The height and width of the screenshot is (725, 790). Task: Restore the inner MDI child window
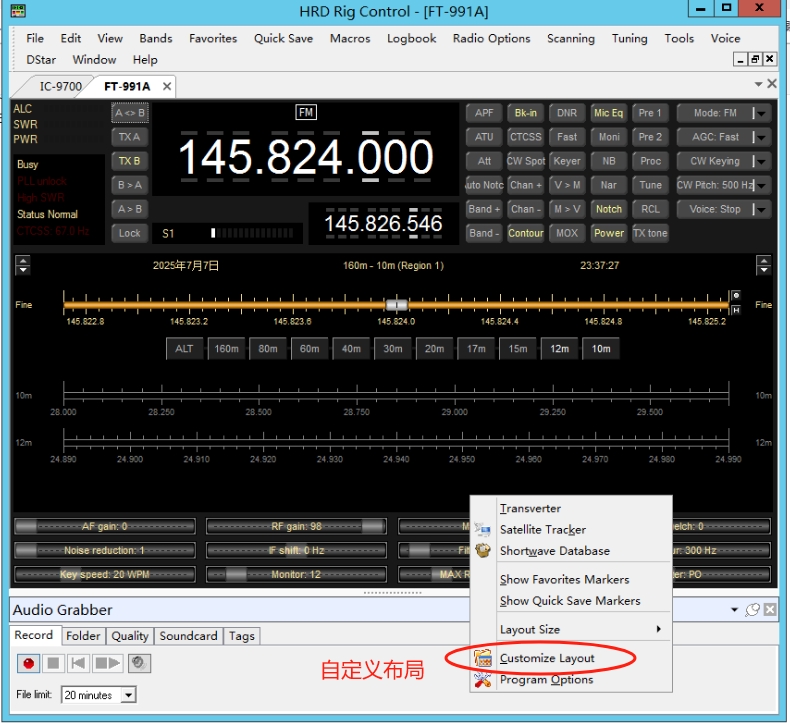(755, 59)
